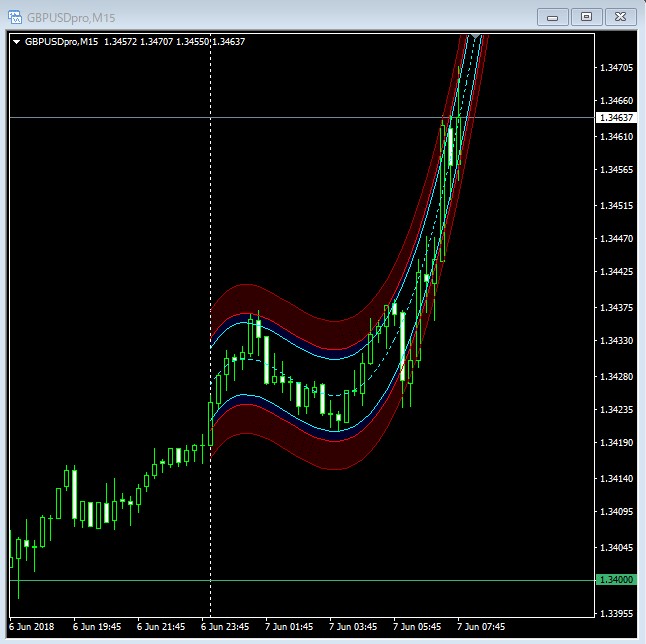Click the GBPUSDpro,M15 window title text
Screen dimensions: 646x644
tap(71, 18)
